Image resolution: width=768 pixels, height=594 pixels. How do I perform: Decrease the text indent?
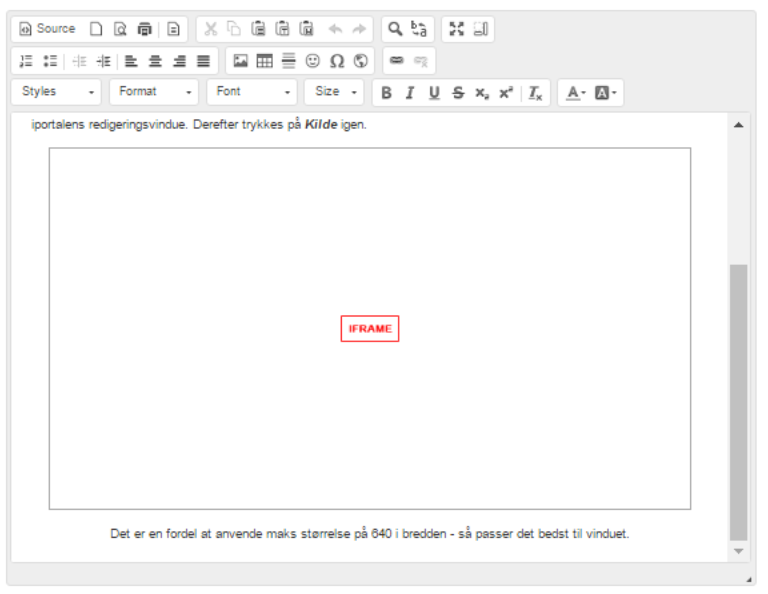[x=79, y=61]
